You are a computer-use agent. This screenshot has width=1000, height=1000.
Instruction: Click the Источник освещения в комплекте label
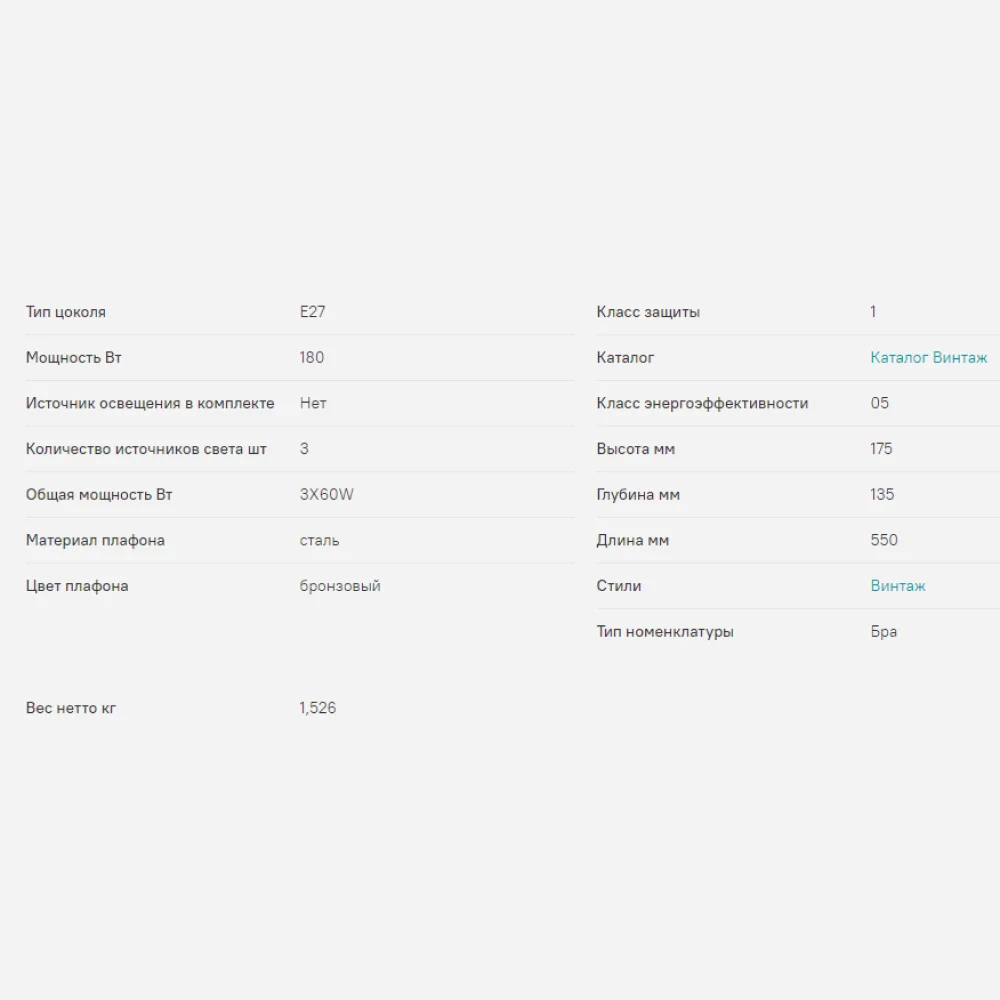click(x=150, y=404)
